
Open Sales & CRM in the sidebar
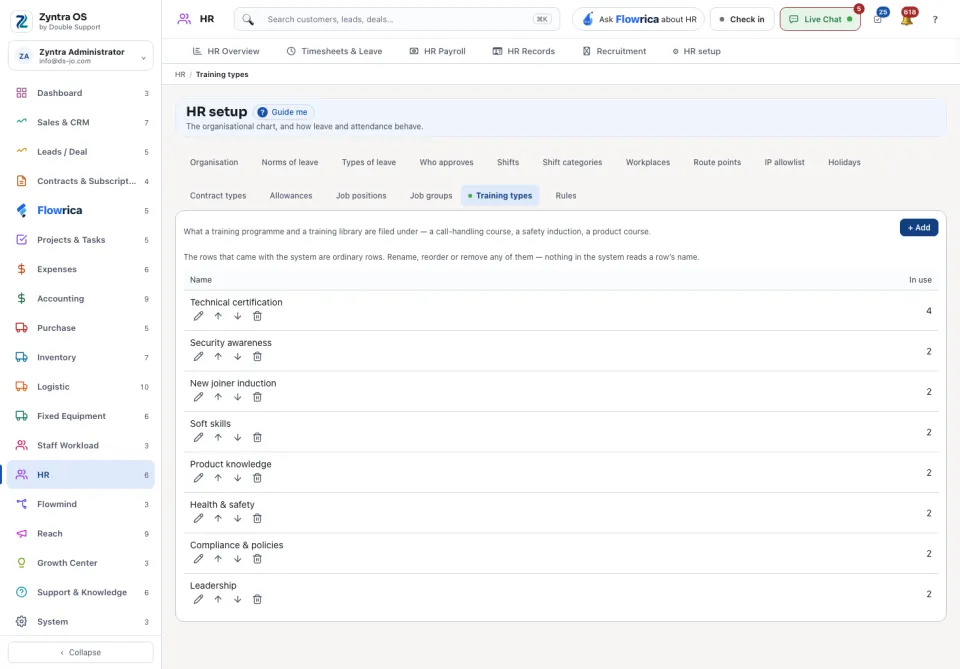pyautogui.click(x=81, y=122)
